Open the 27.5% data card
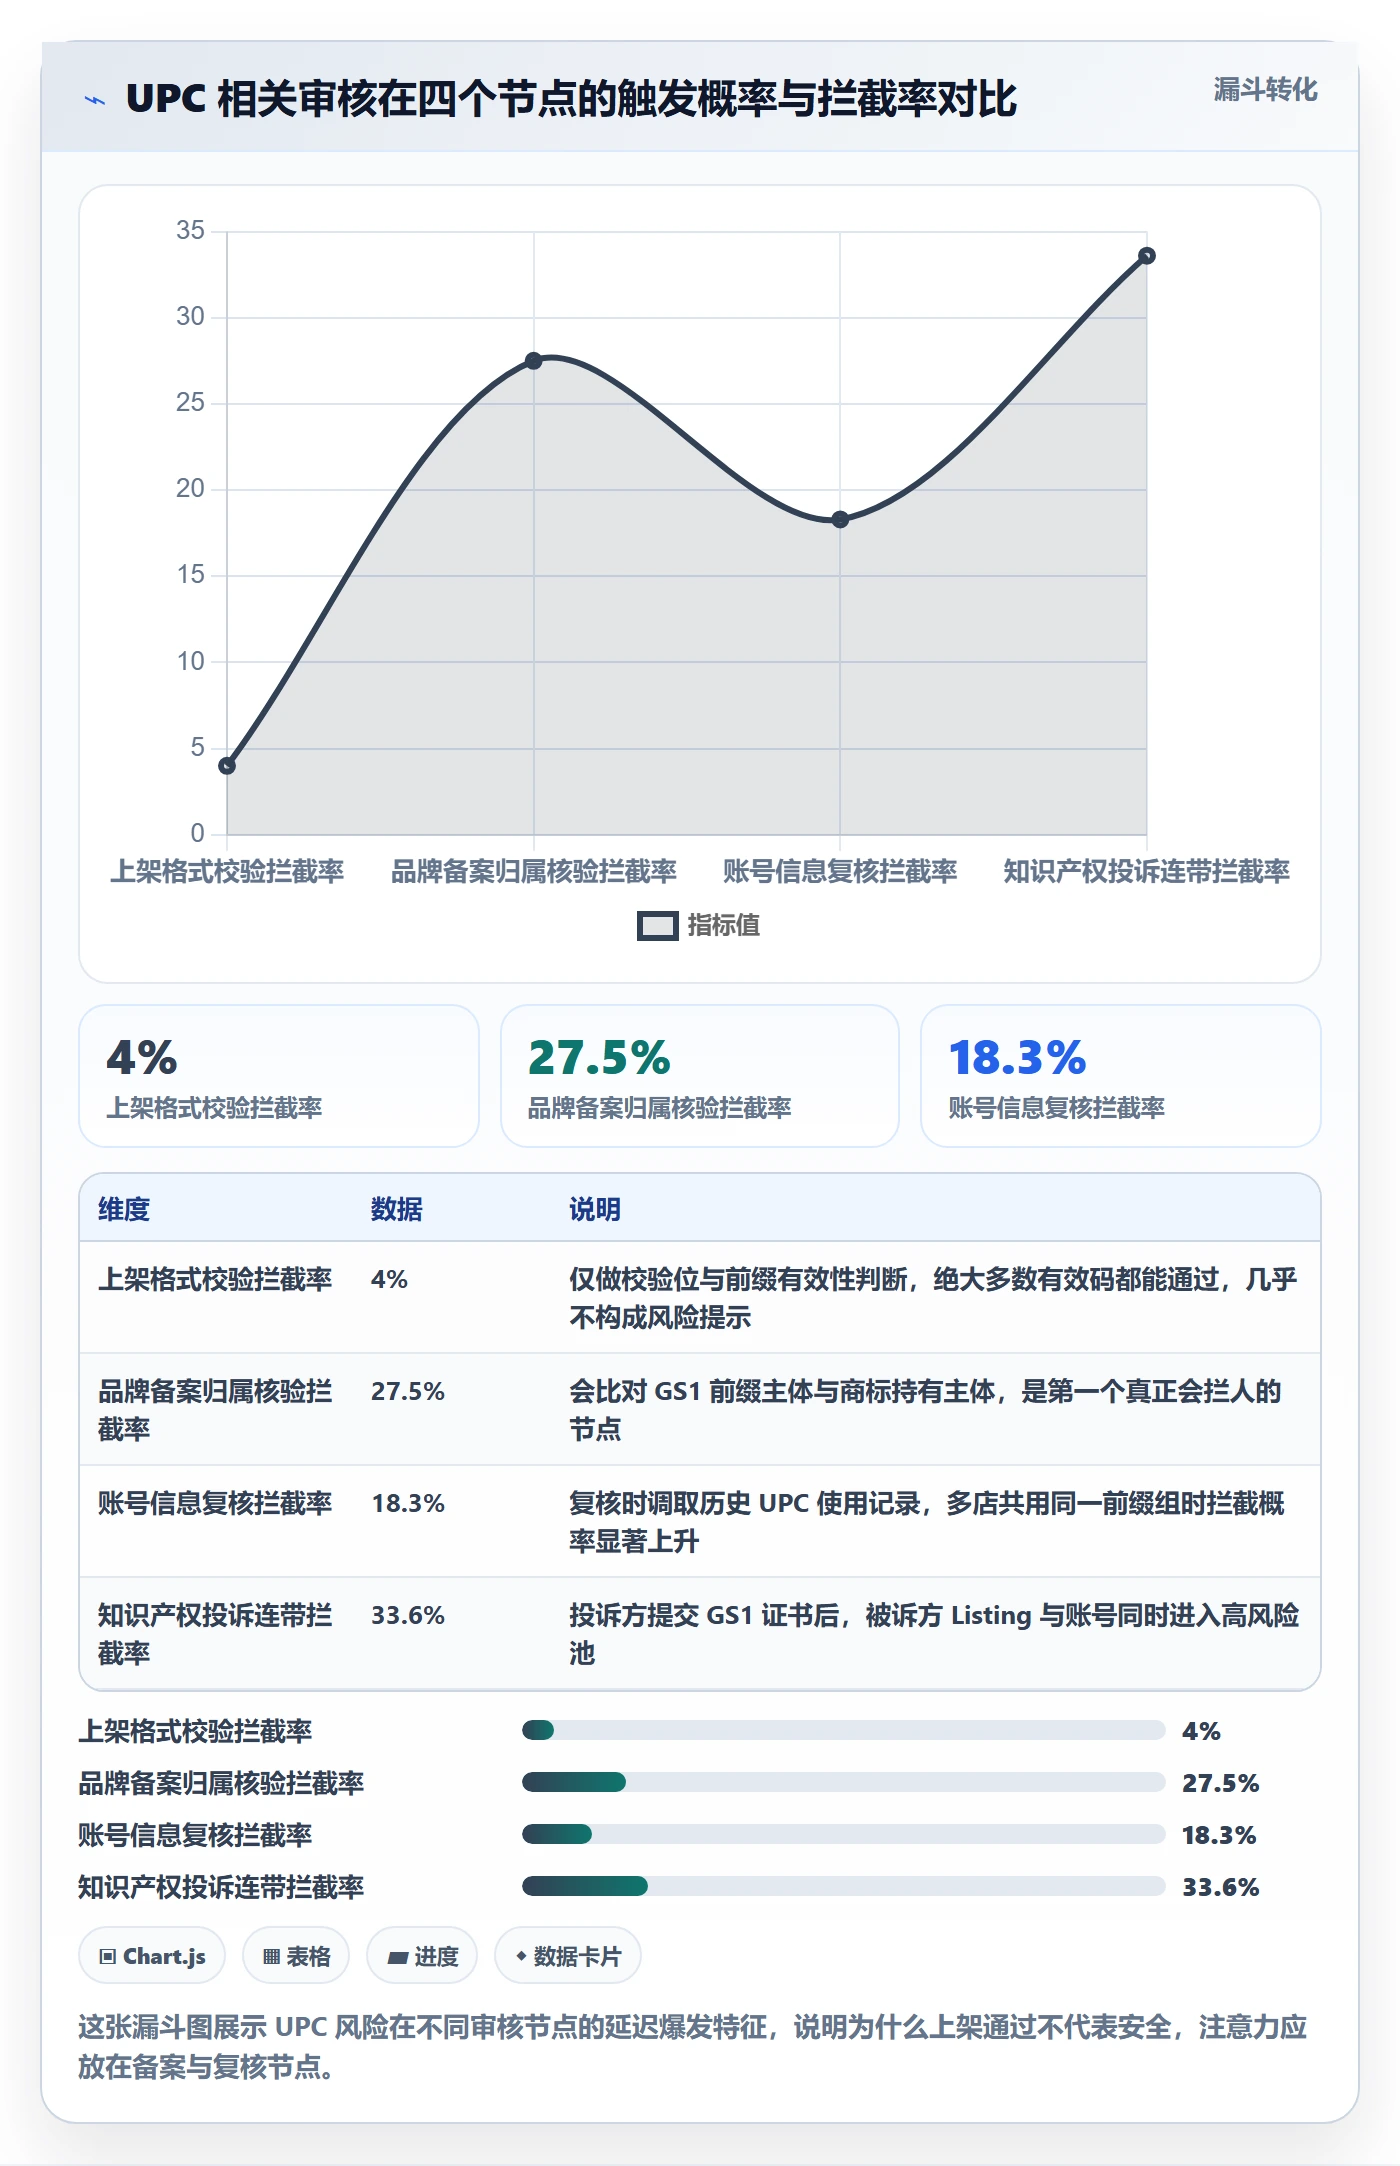 coord(700,1076)
